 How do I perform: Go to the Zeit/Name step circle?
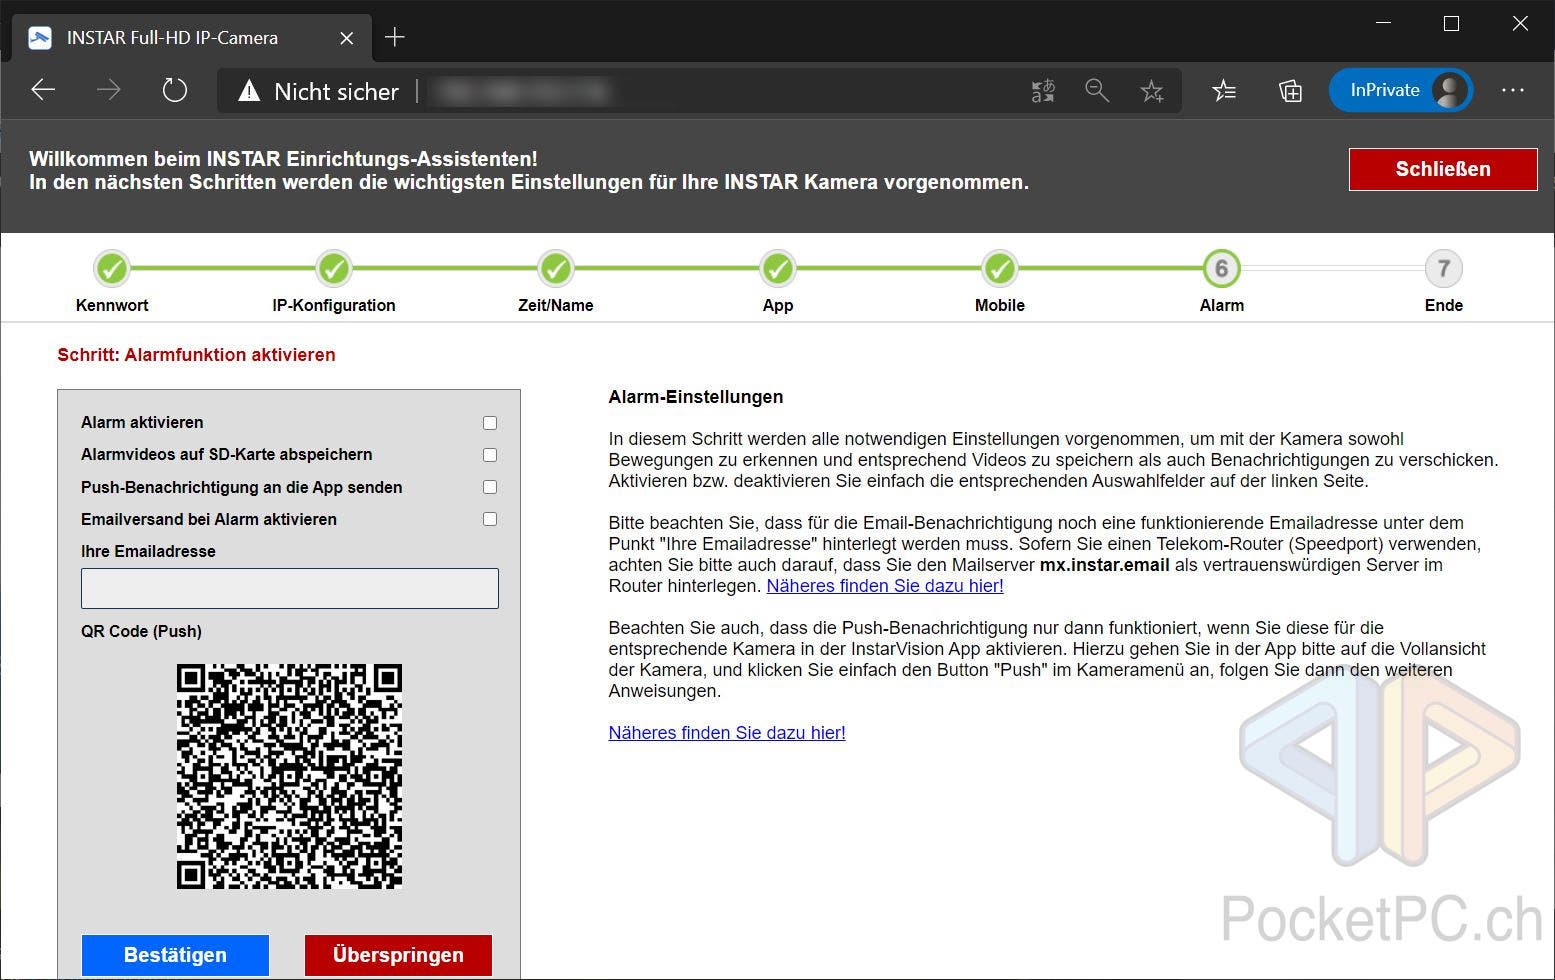pos(556,268)
